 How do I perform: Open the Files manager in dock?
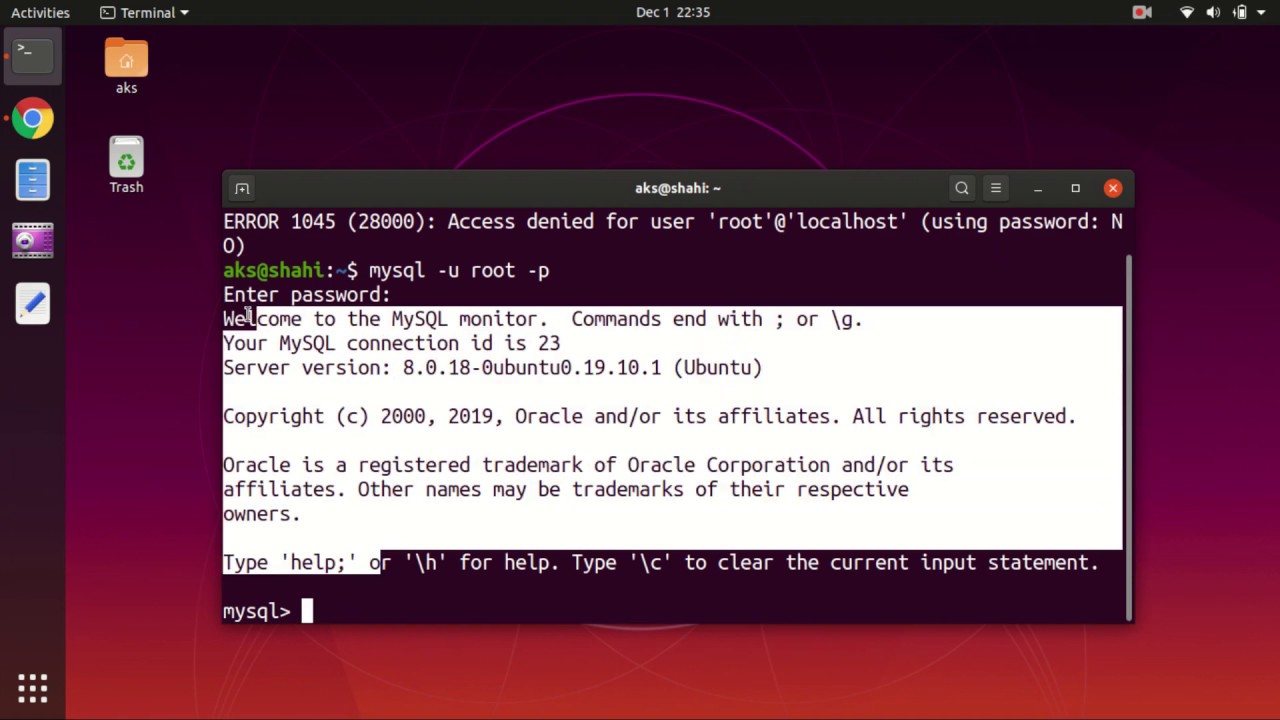32,181
